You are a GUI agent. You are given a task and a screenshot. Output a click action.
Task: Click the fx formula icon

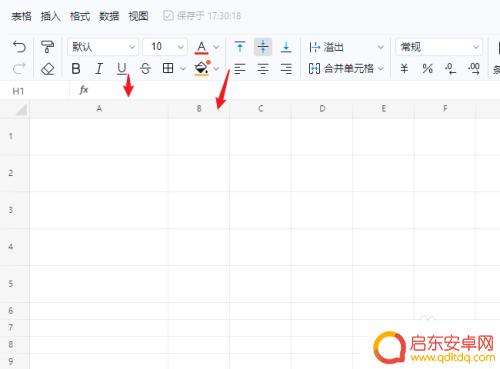pyautogui.click(x=84, y=90)
